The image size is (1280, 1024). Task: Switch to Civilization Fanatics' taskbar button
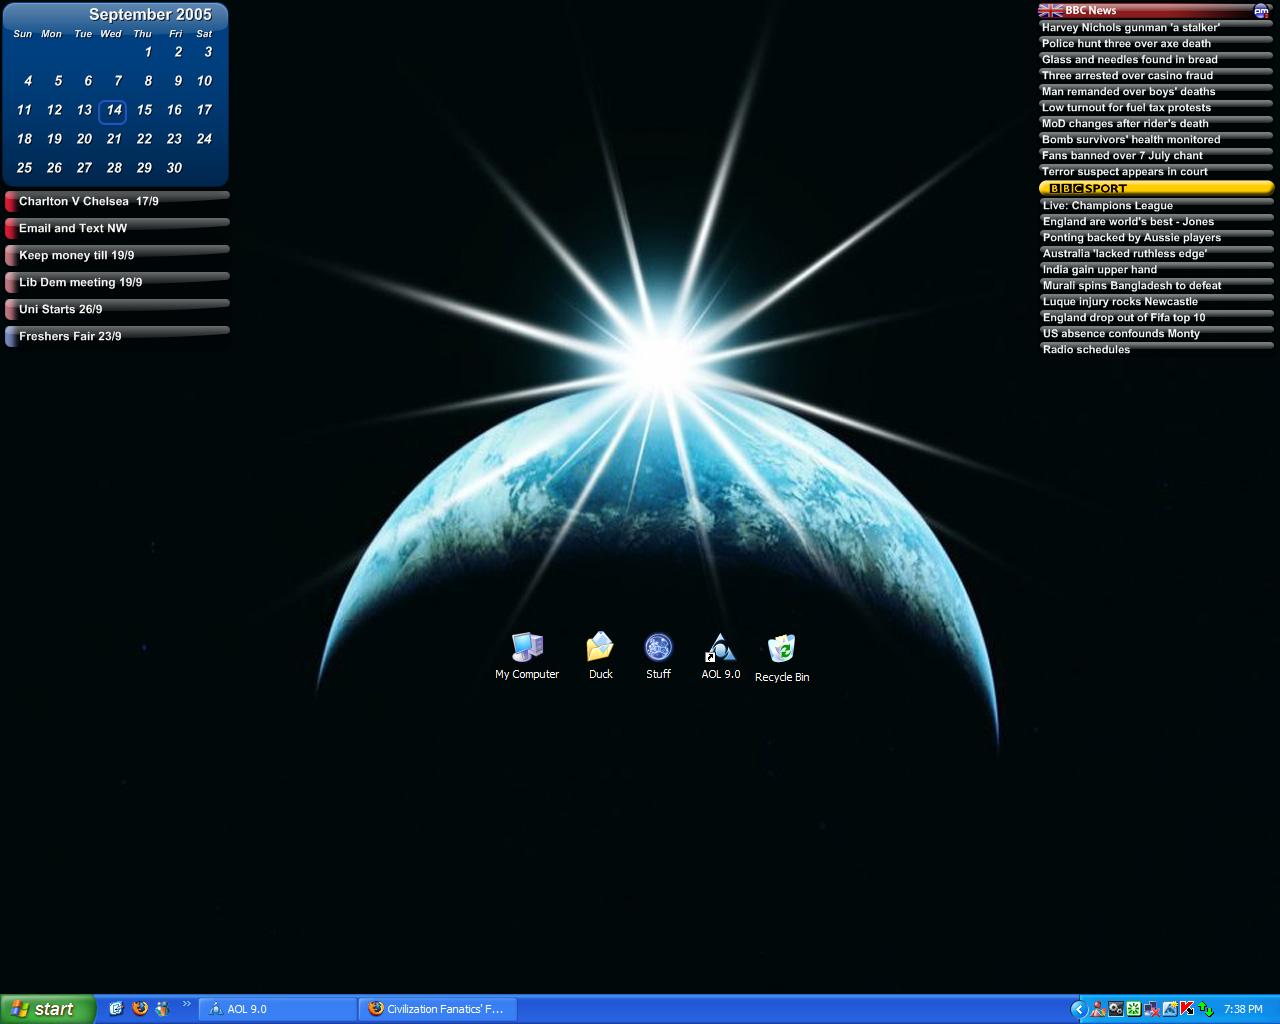[438, 1009]
